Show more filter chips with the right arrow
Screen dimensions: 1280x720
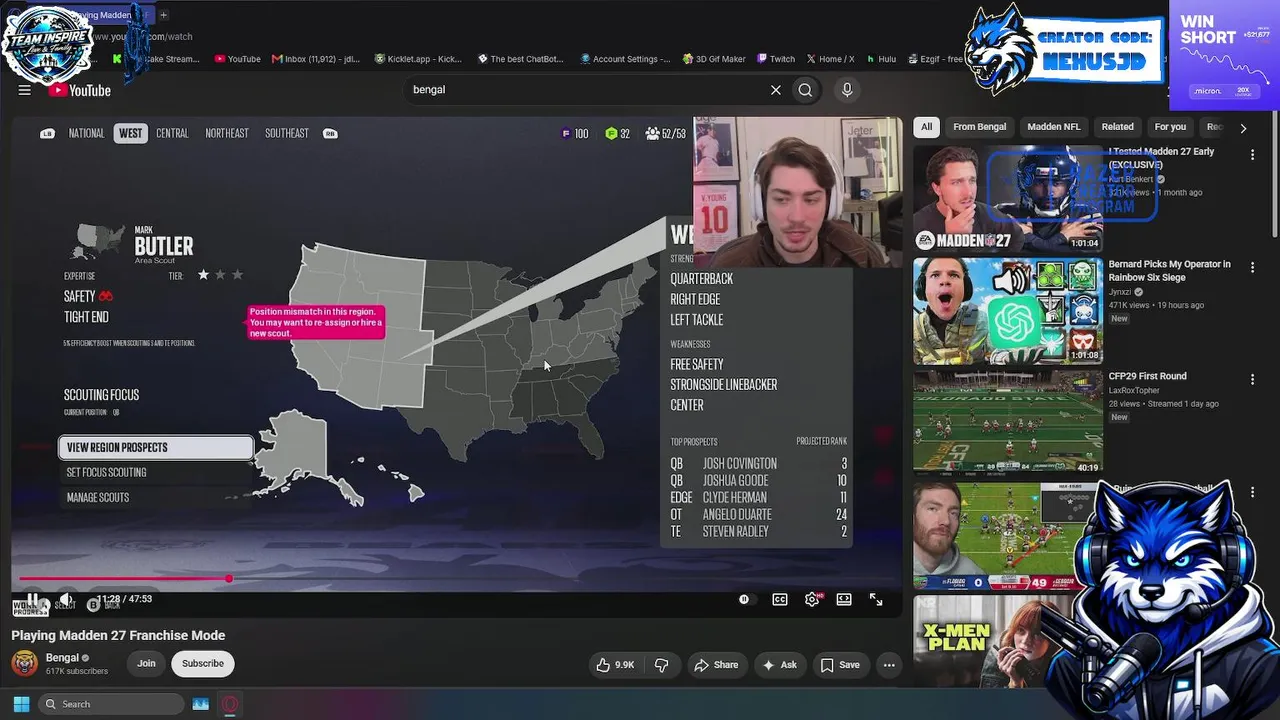(1243, 128)
